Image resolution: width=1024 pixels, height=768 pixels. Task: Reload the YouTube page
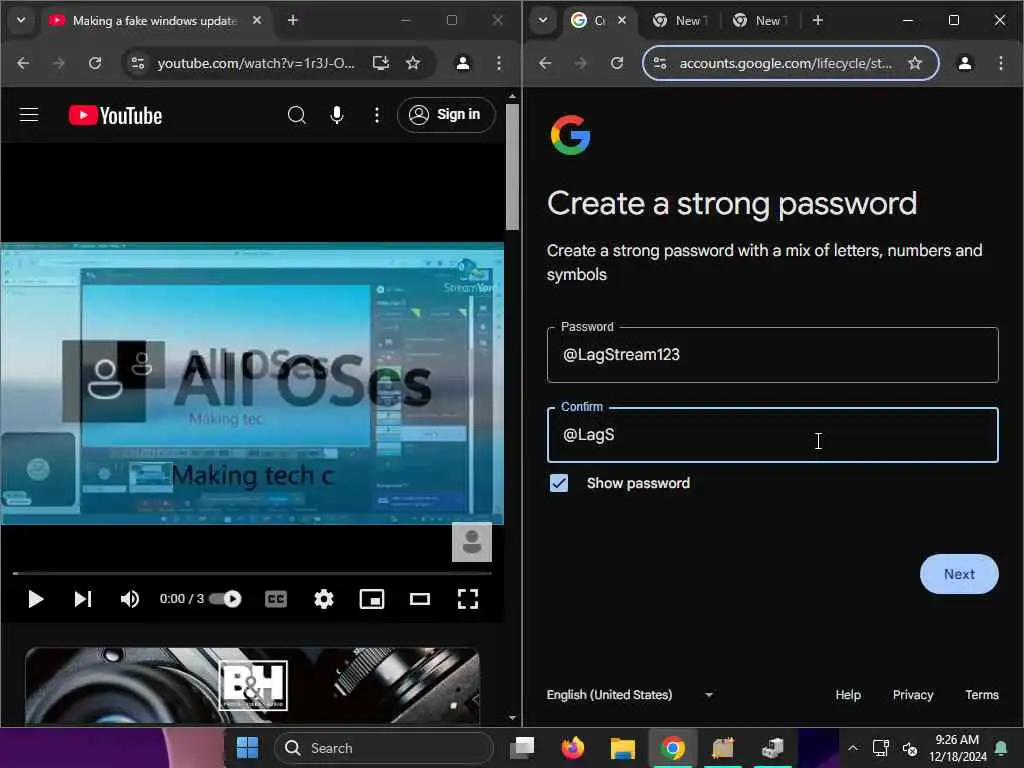[x=95, y=63]
